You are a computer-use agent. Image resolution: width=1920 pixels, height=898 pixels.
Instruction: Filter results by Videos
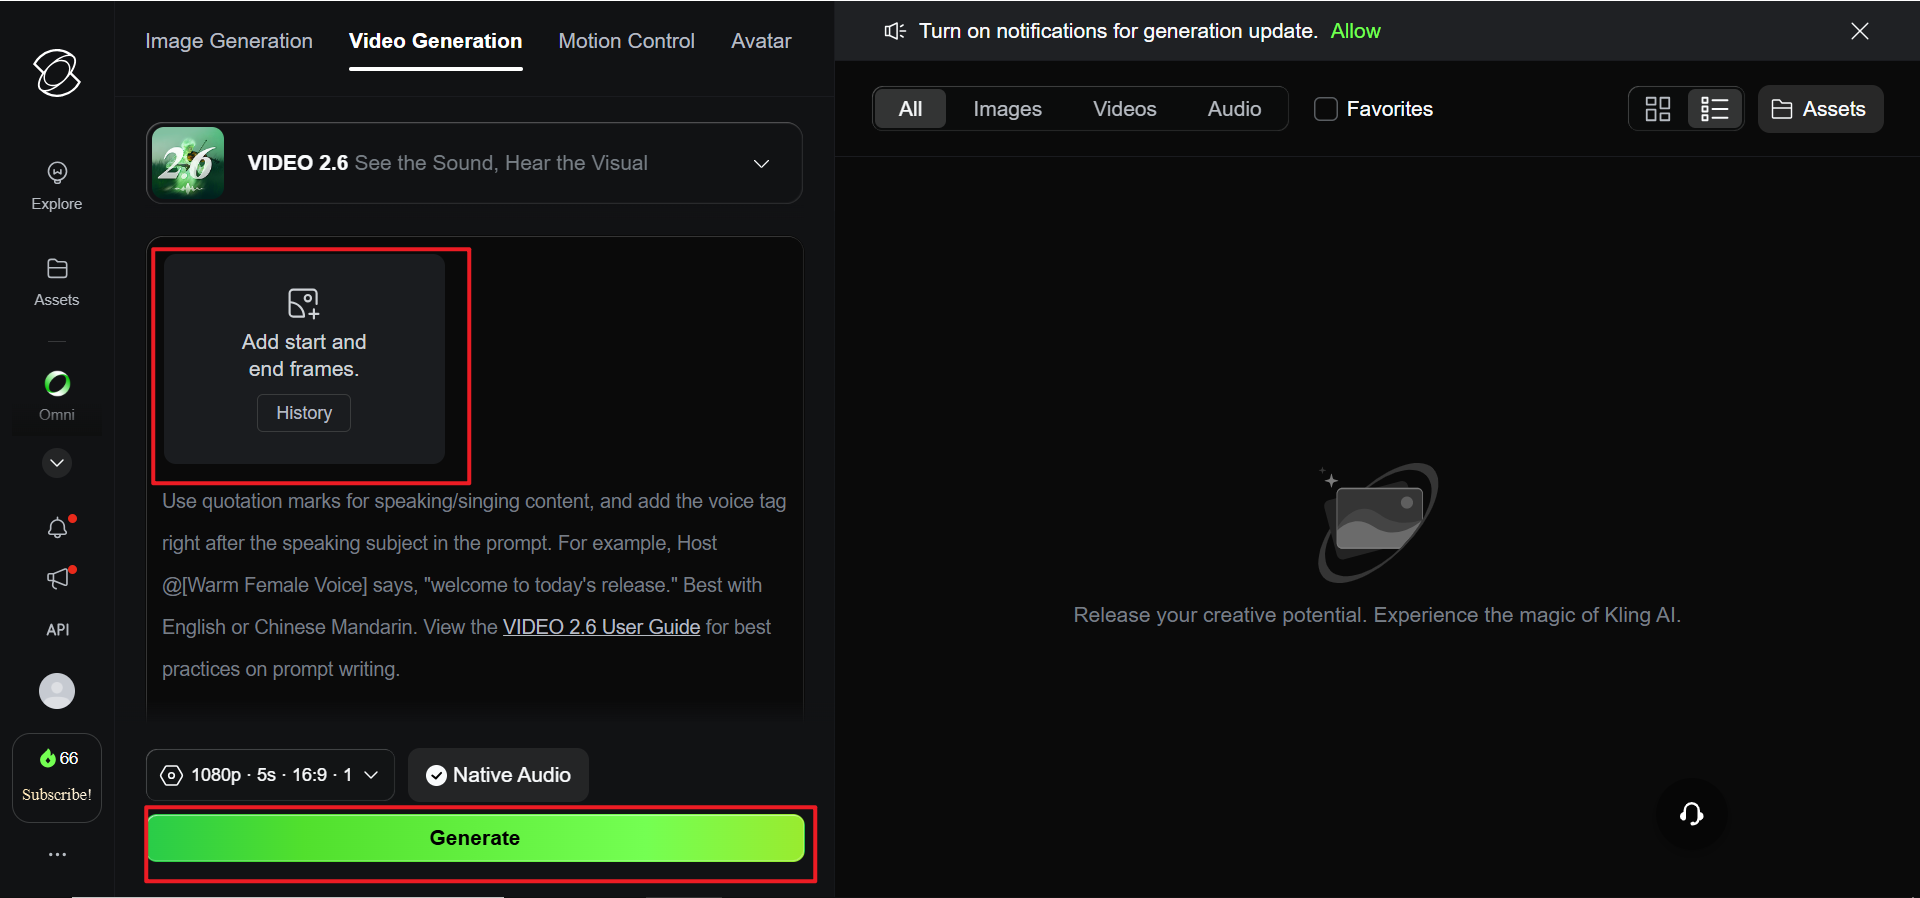[1125, 109]
